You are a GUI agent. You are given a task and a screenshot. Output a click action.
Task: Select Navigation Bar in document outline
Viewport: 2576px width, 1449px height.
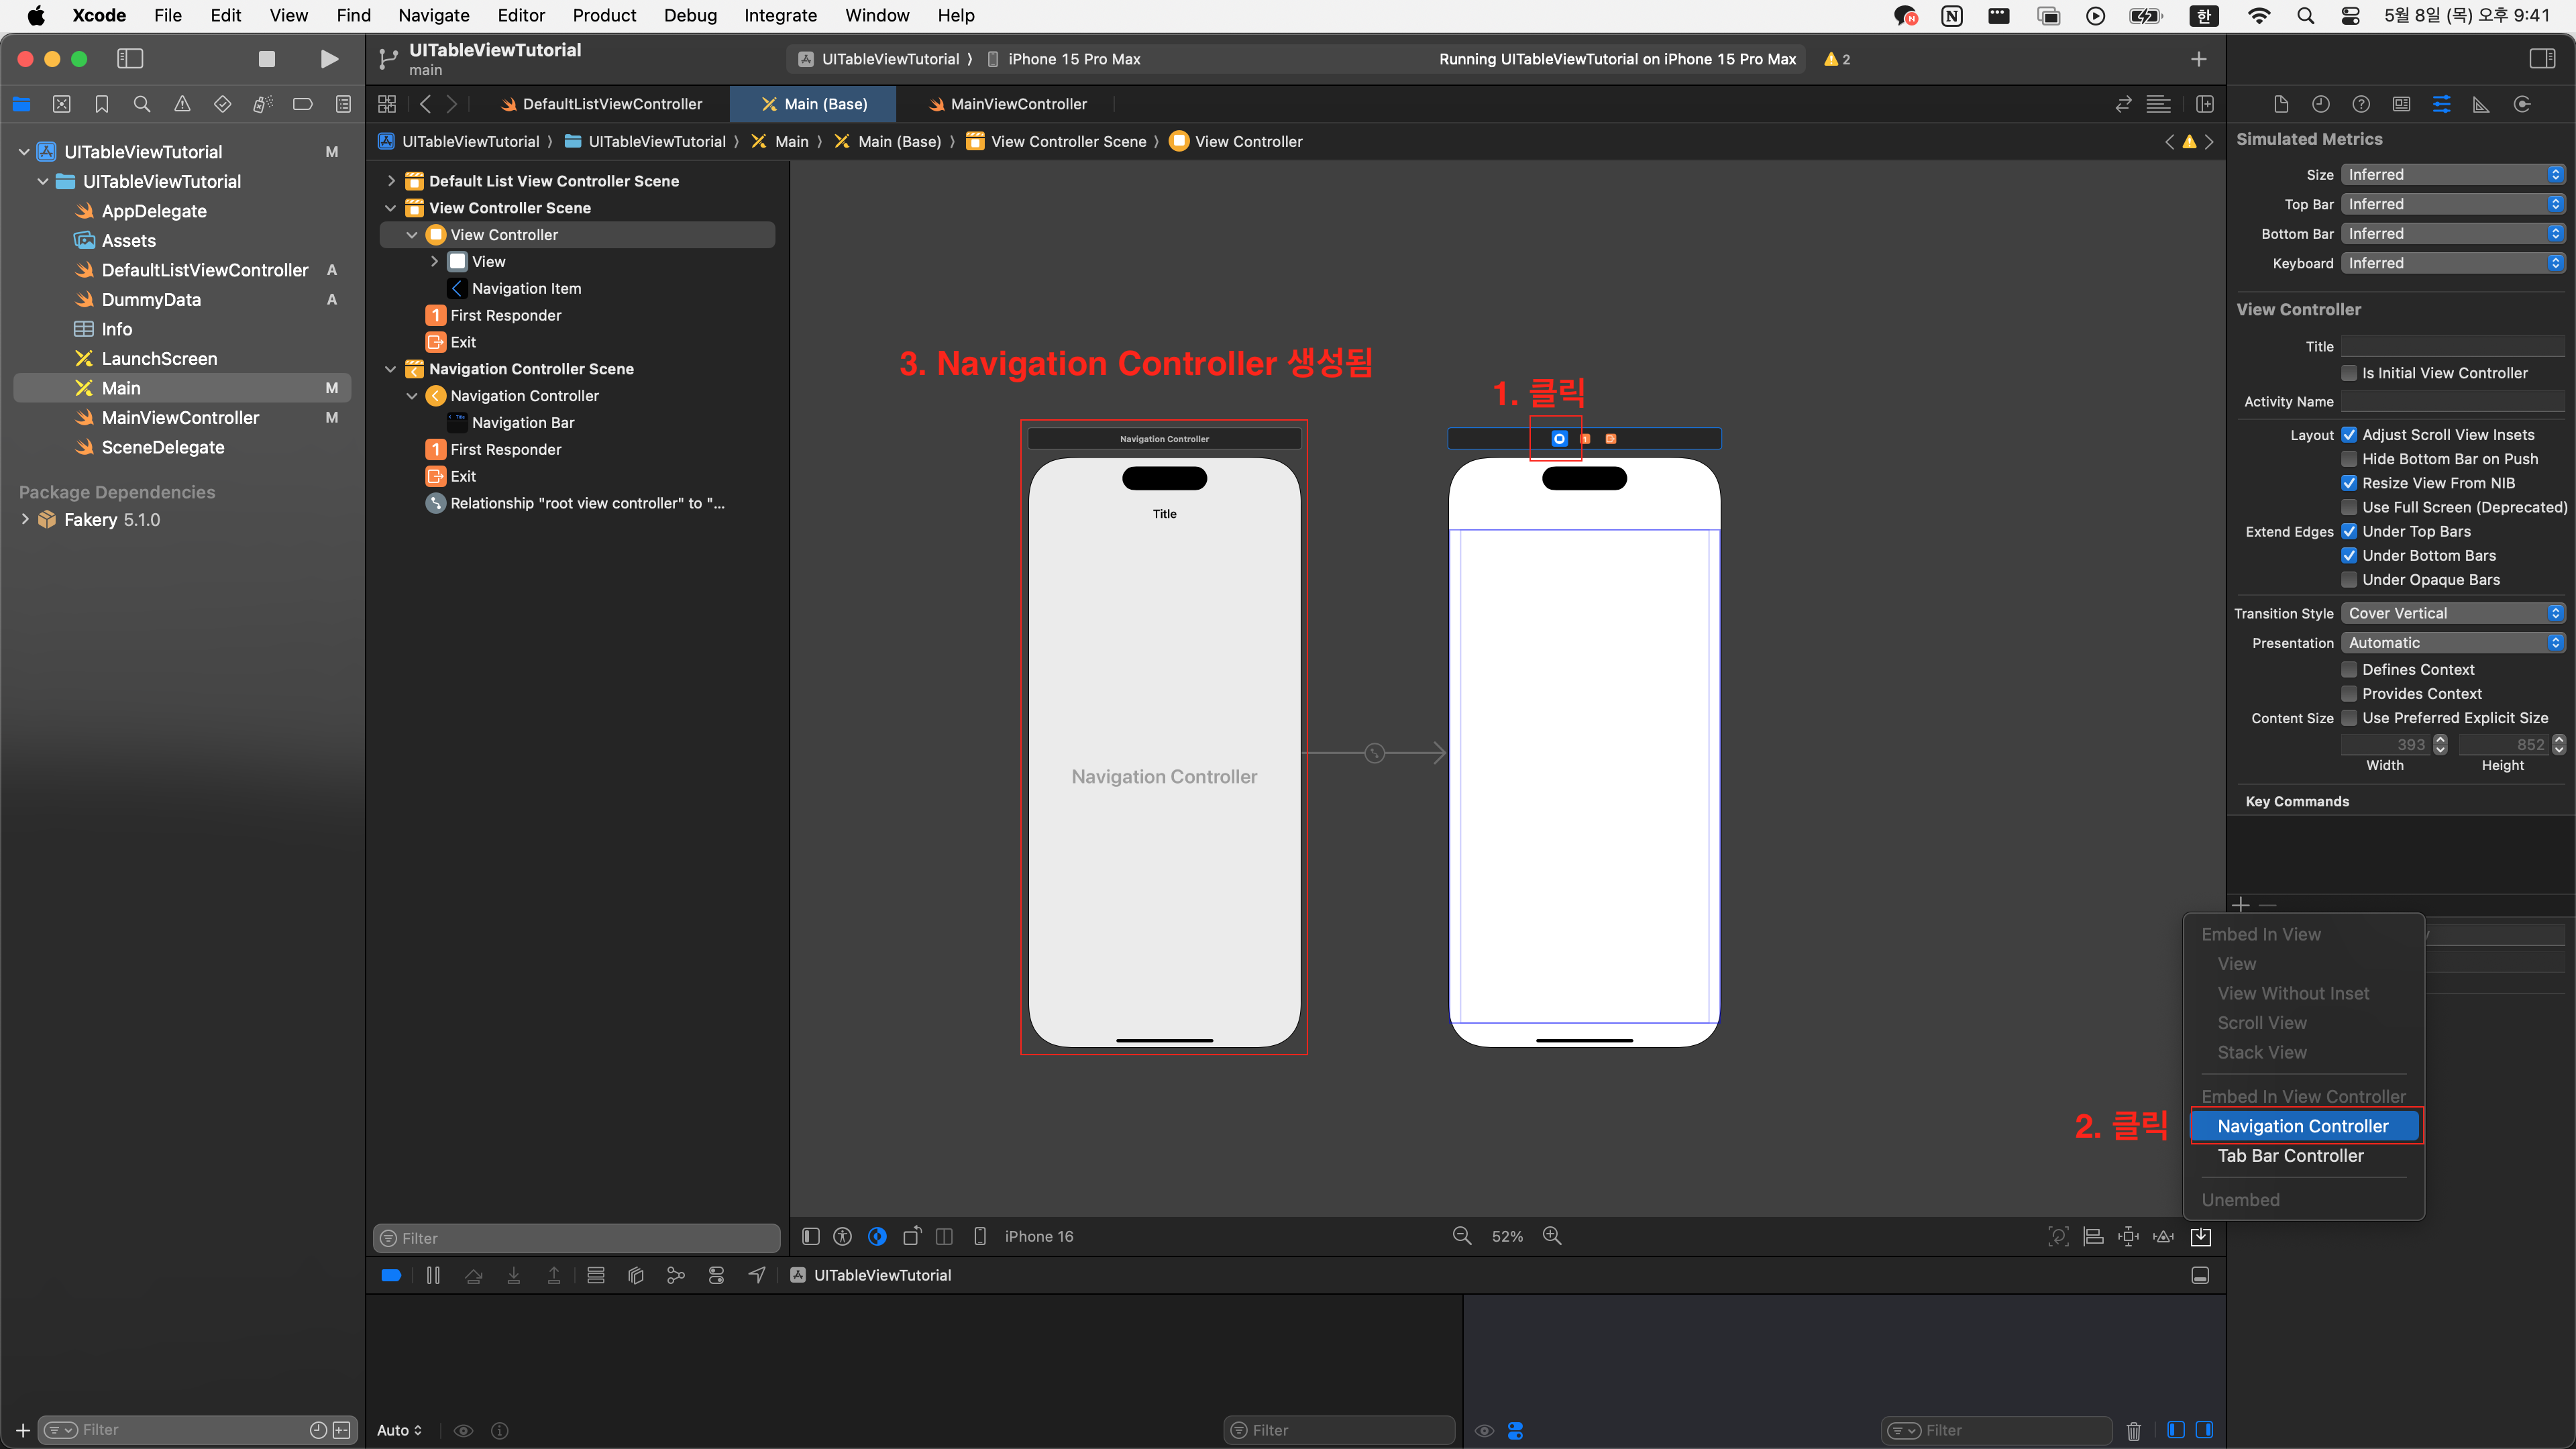[x=523, y=423]
